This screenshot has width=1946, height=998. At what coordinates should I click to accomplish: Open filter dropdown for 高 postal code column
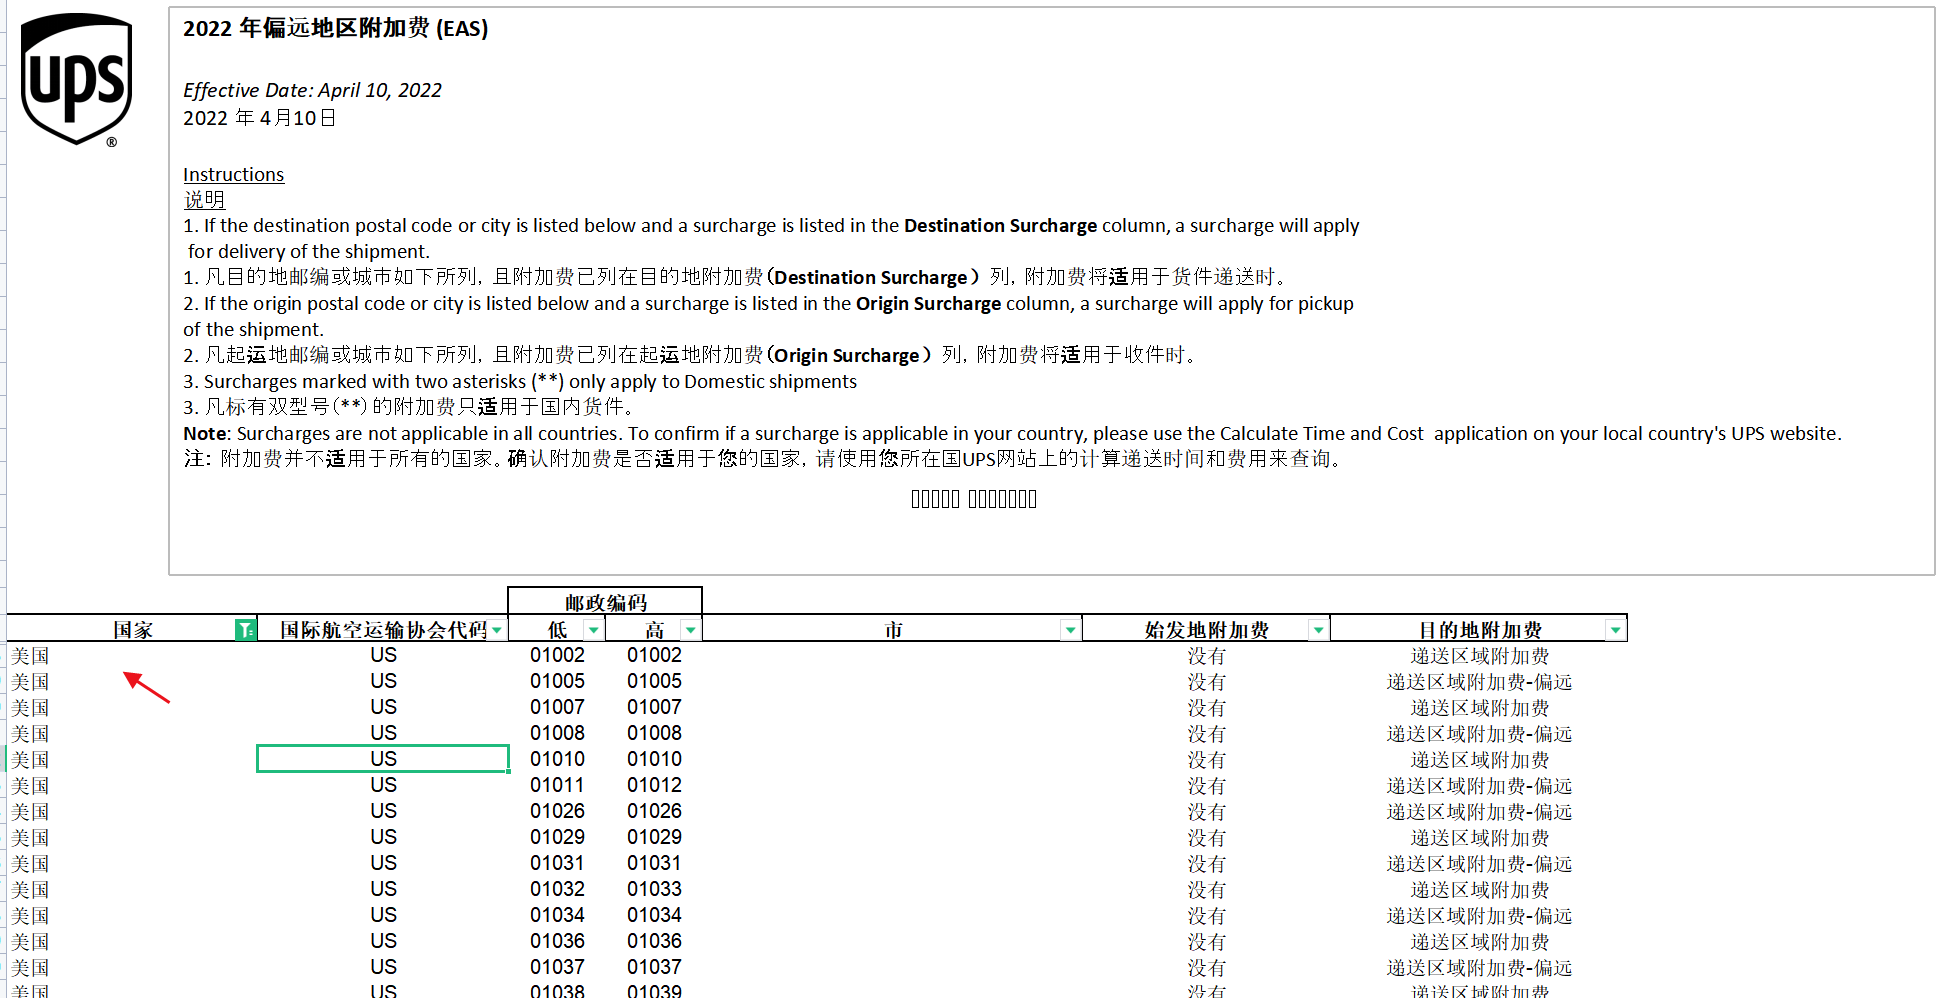690,630
